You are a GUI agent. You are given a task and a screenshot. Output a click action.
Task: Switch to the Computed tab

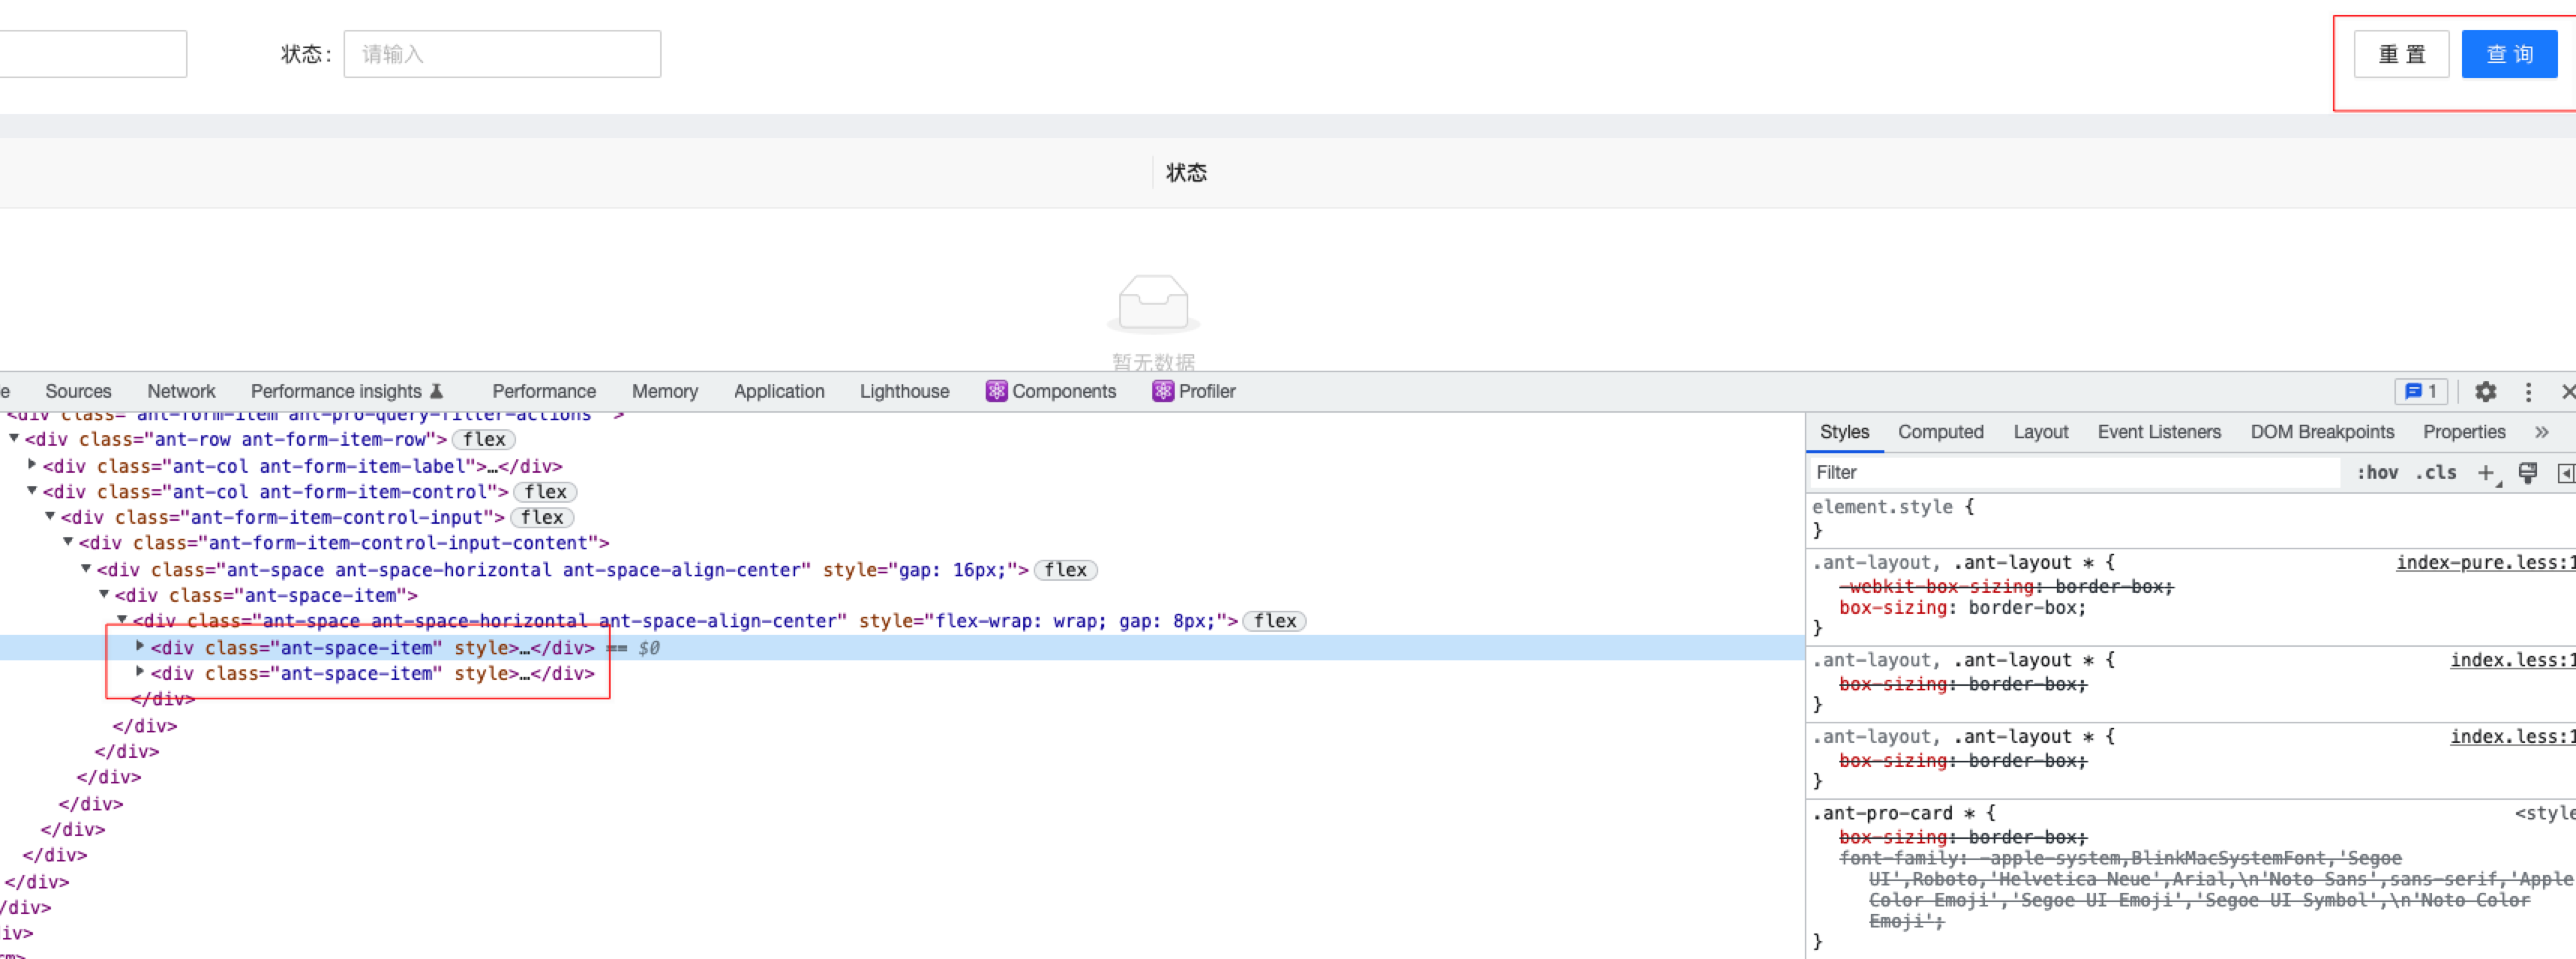(x=1940, y=431)
